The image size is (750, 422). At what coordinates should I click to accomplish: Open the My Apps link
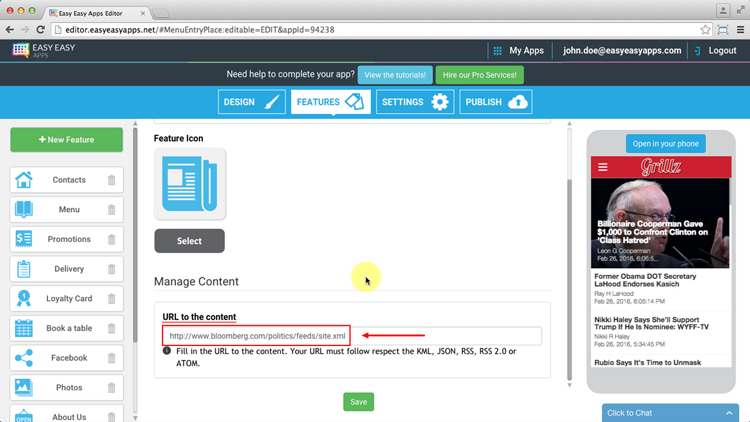(526, 51)
